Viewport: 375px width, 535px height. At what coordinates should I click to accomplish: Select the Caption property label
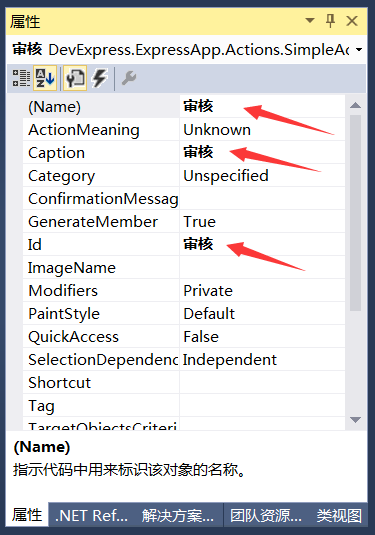point(101,153)
